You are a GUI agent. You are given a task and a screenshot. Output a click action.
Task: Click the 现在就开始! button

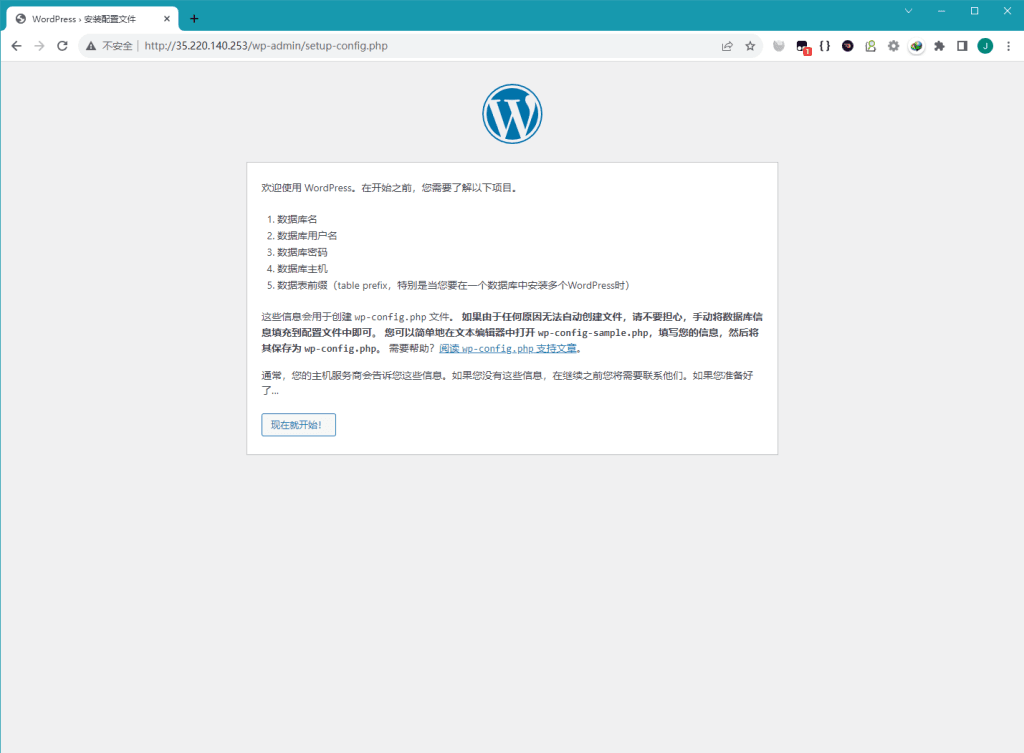pyautogui.click(x=298, y=425)
